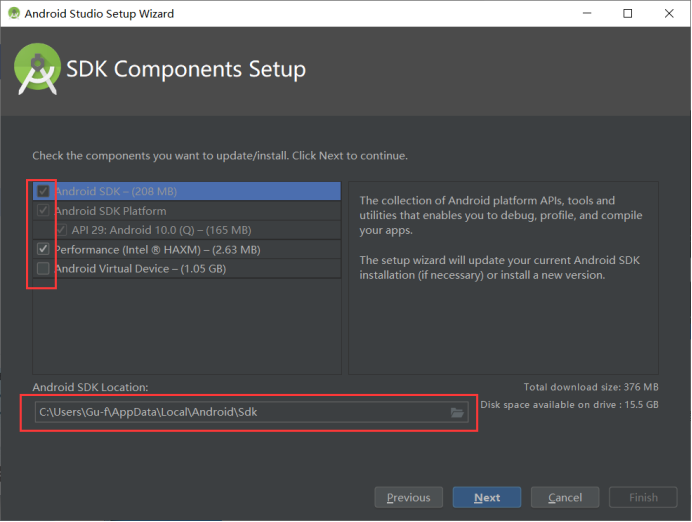Uncheck Performance (Intel HAXM) checkbox

tap(43, 249)
